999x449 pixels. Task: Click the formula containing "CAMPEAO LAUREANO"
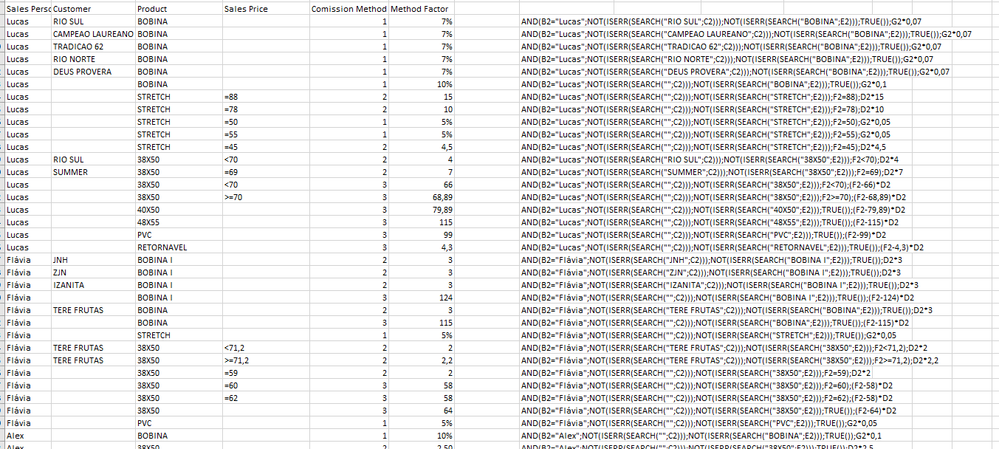click(747, 34)
